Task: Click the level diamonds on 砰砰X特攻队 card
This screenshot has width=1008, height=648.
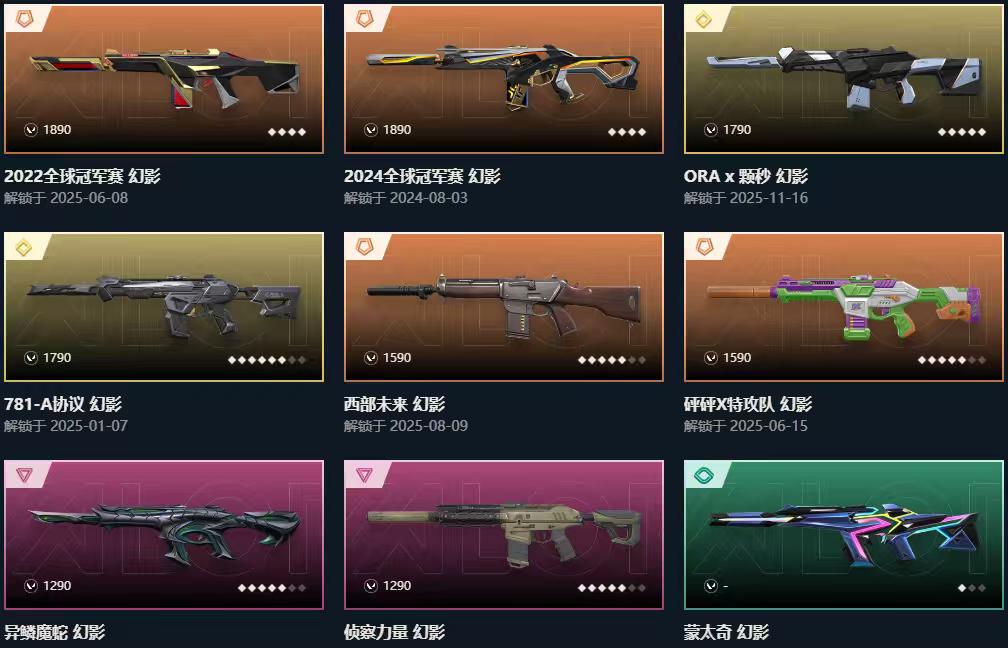Action: [951, 360]
